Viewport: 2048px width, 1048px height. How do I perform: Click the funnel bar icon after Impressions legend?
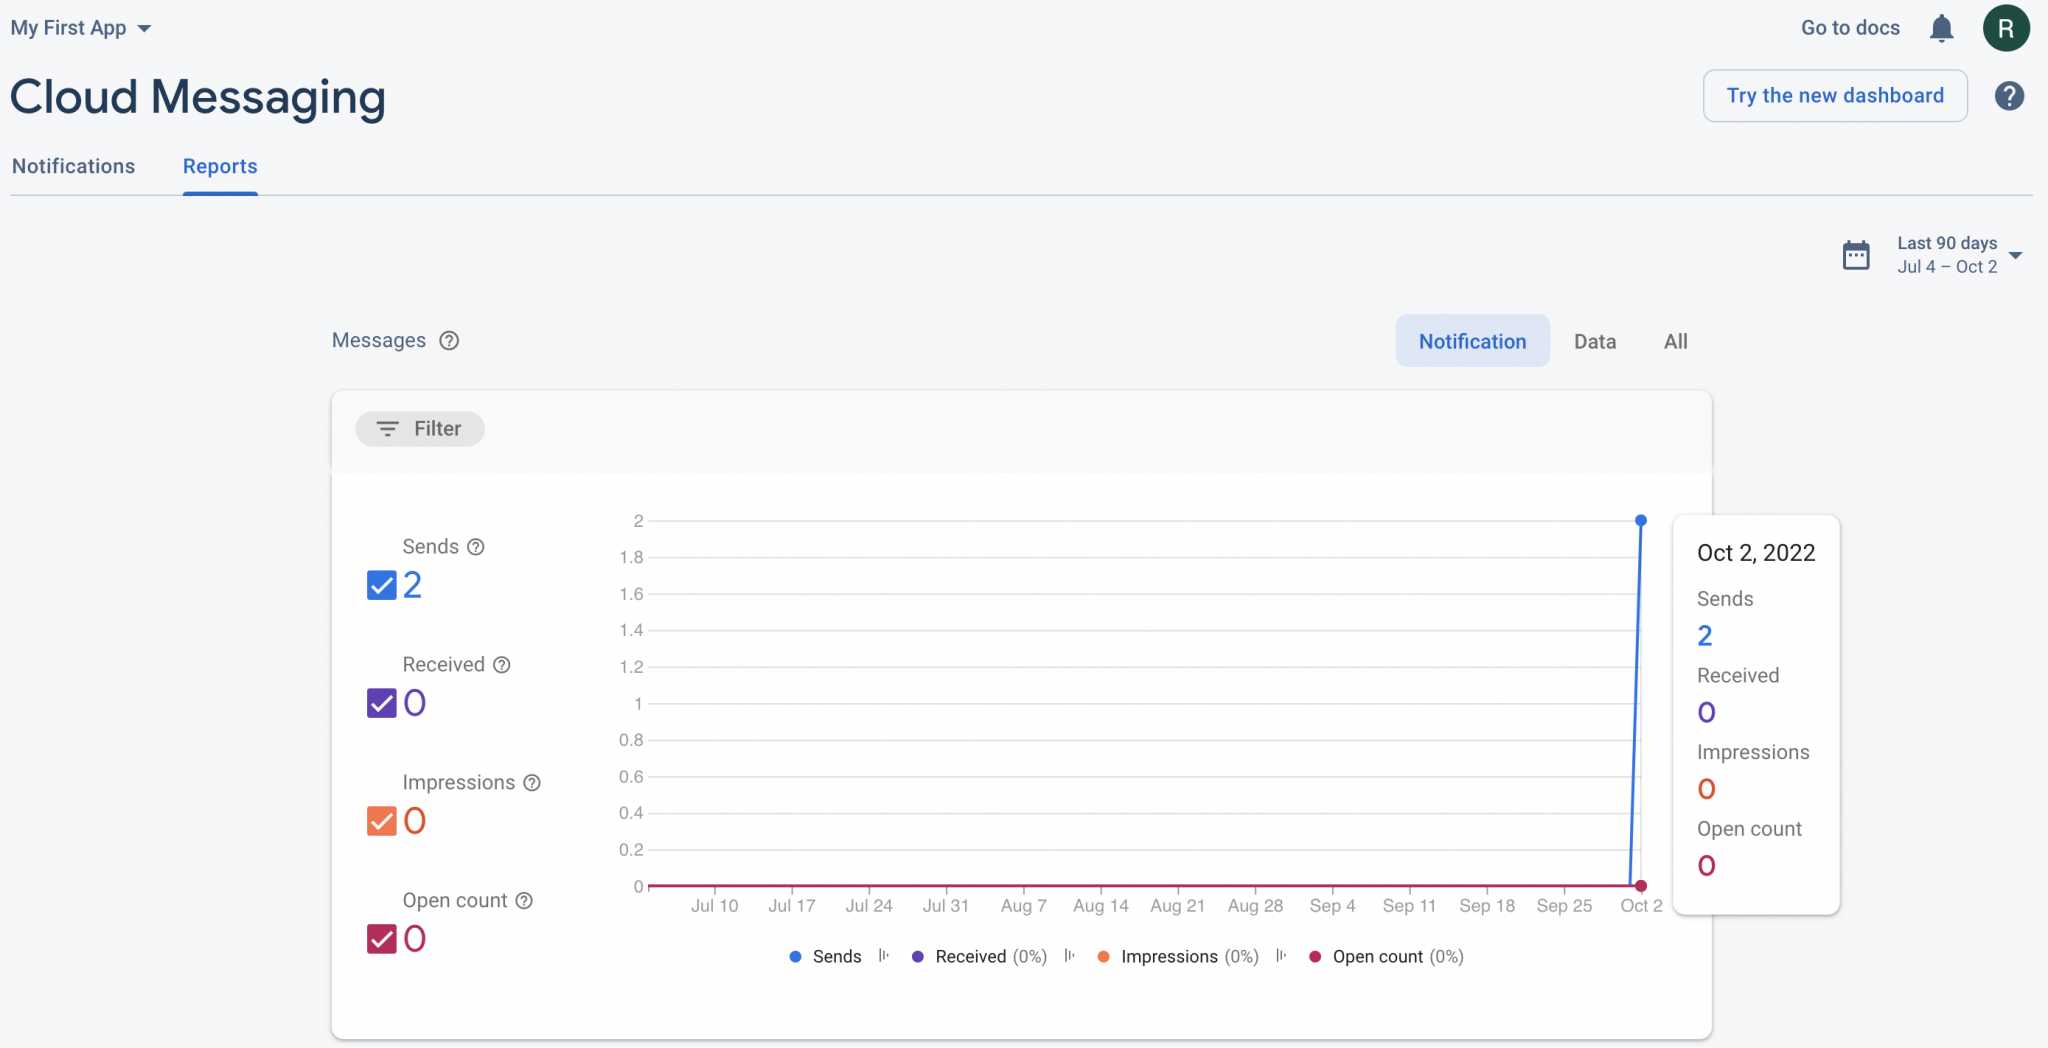tap(1282, 956)
